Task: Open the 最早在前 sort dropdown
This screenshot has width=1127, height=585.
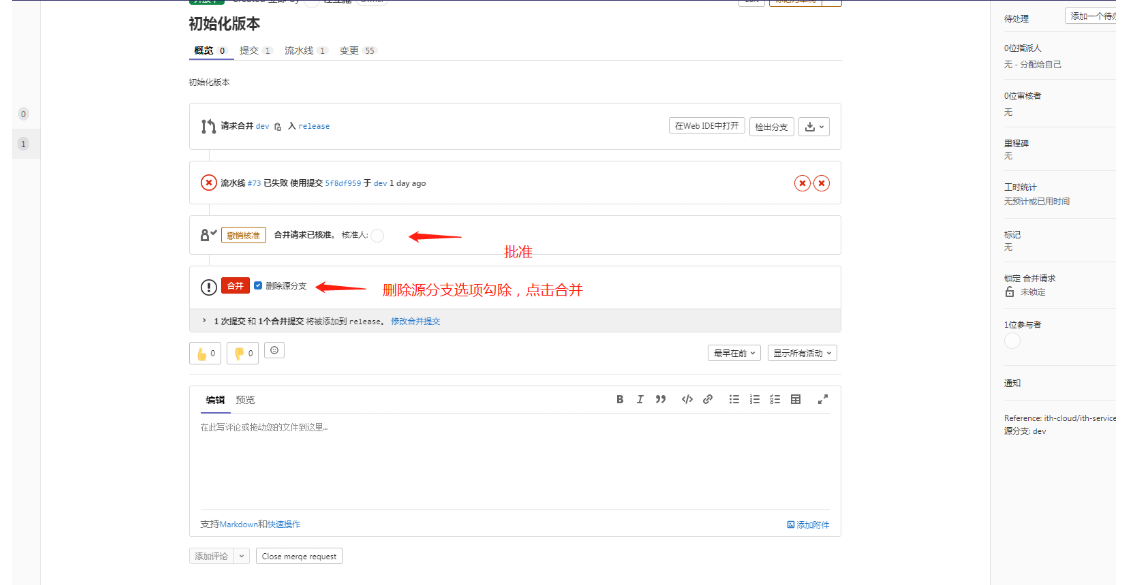Action: (x=734, y=353)
